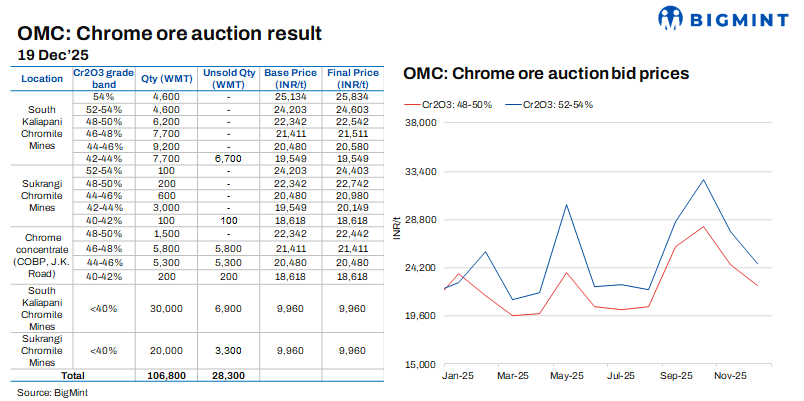Click the Chrome concentrate location cell

pyautogui.click(x=42, y=253)
